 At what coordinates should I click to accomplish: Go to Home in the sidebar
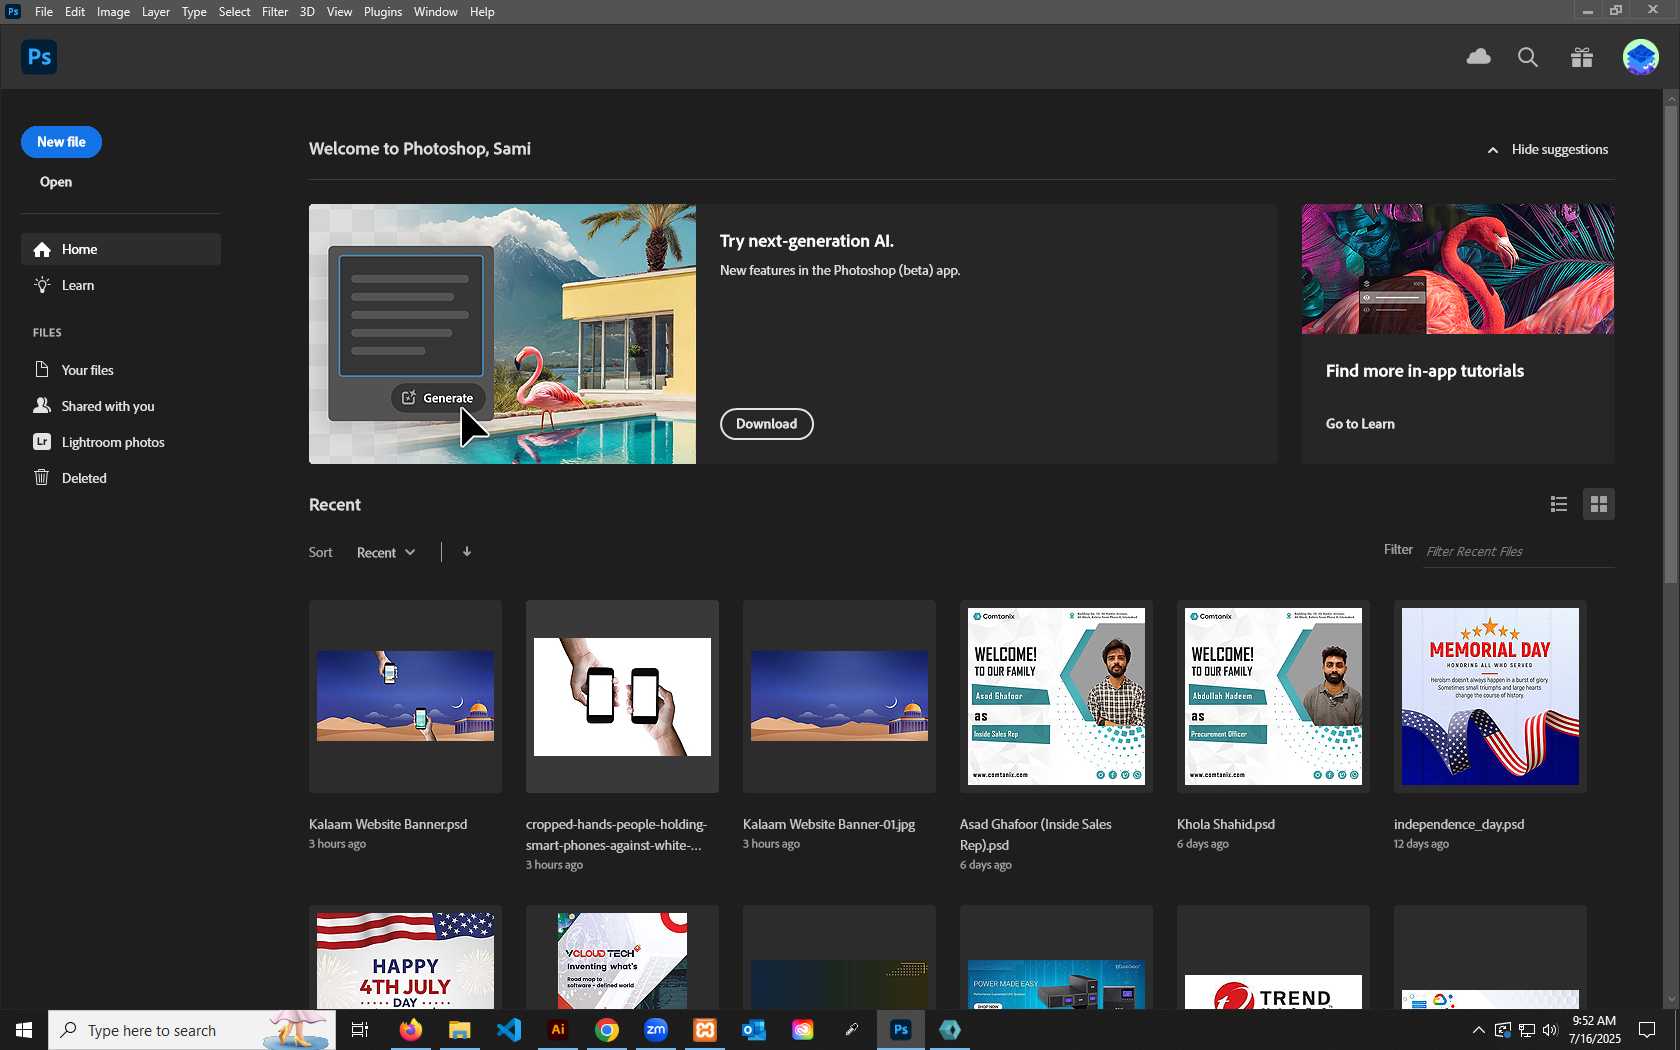click(x=121, y=249)
